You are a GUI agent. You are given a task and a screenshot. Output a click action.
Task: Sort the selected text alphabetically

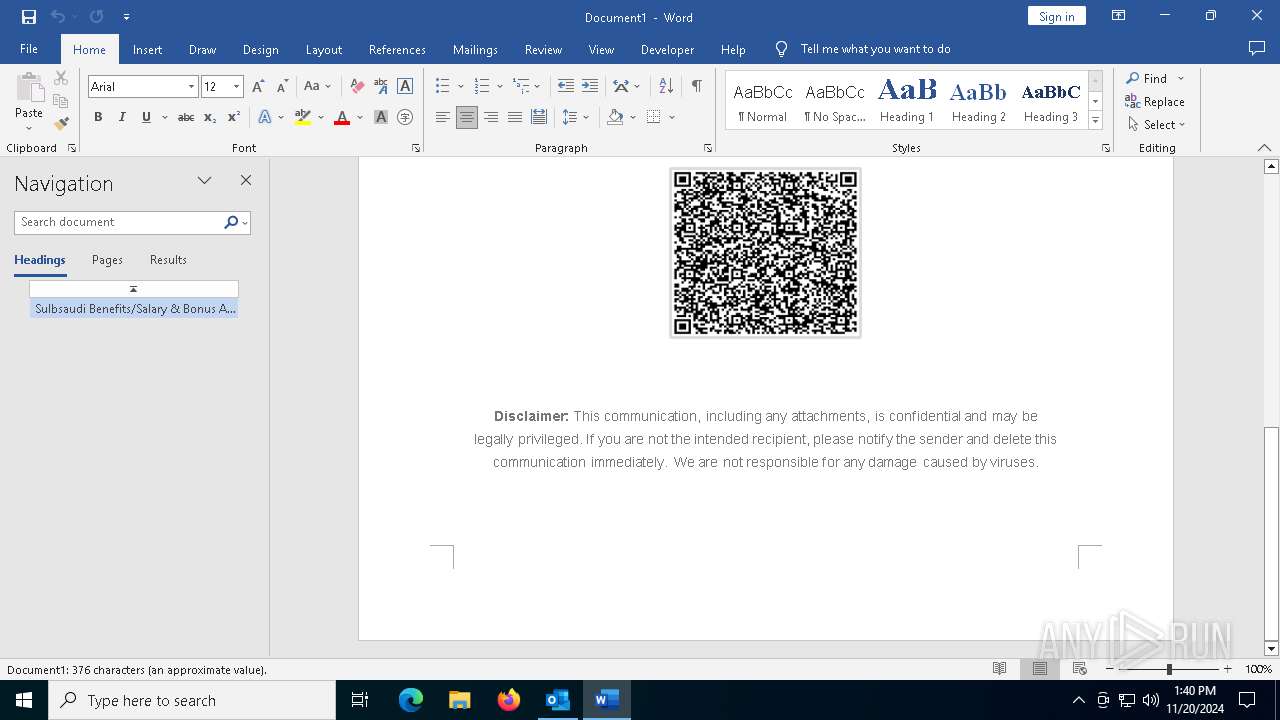click(x=666, y=87)
